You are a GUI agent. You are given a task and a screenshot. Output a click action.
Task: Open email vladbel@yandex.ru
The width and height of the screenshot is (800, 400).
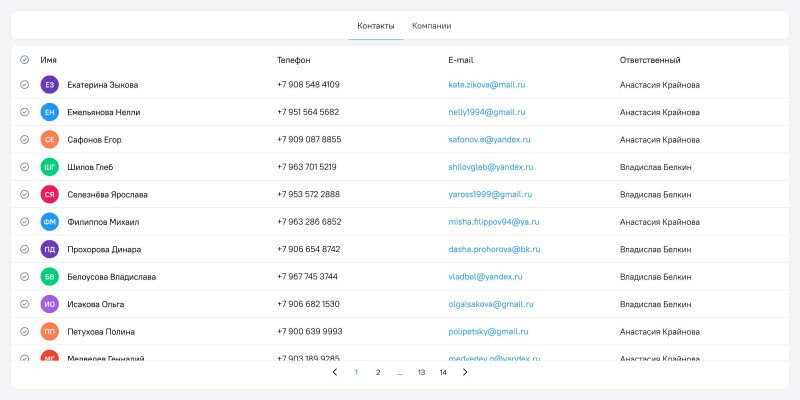485,277
